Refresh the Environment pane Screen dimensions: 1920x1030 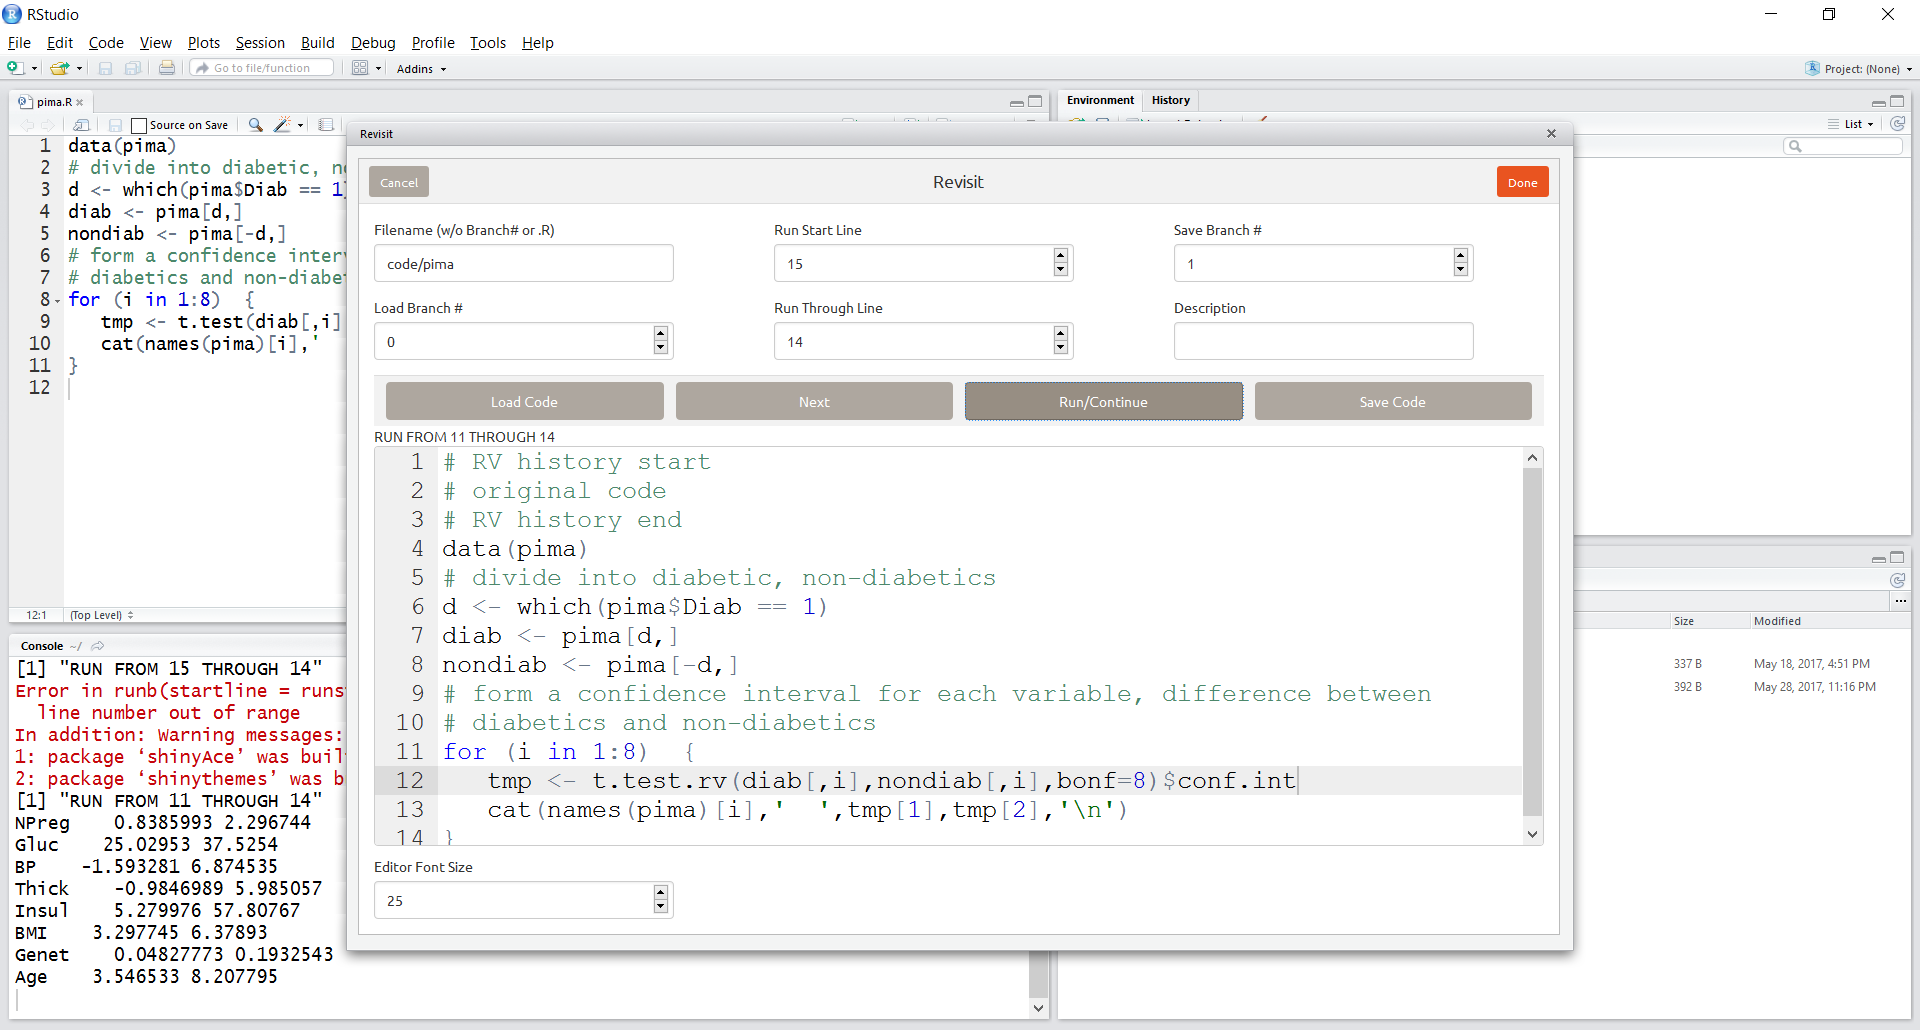click(1897, 124)
